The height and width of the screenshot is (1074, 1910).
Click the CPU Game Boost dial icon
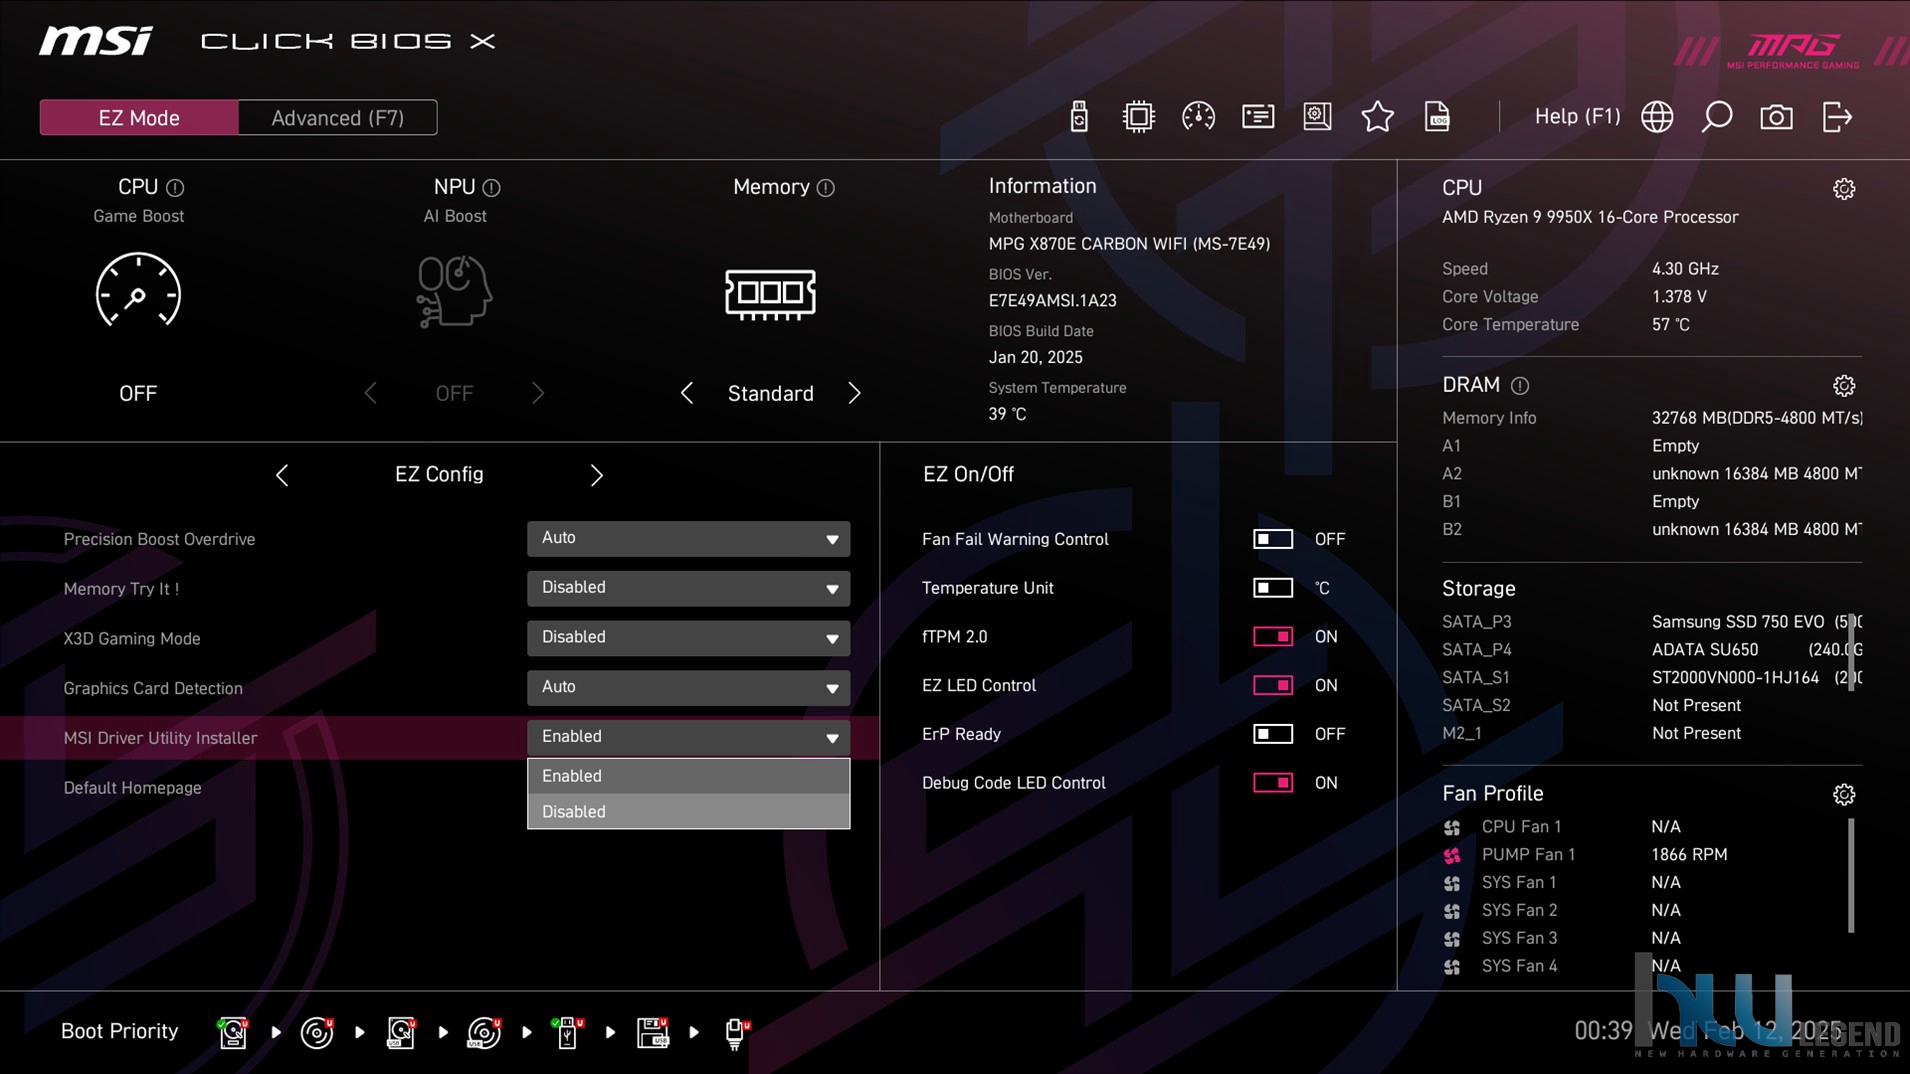click(138, 290)
